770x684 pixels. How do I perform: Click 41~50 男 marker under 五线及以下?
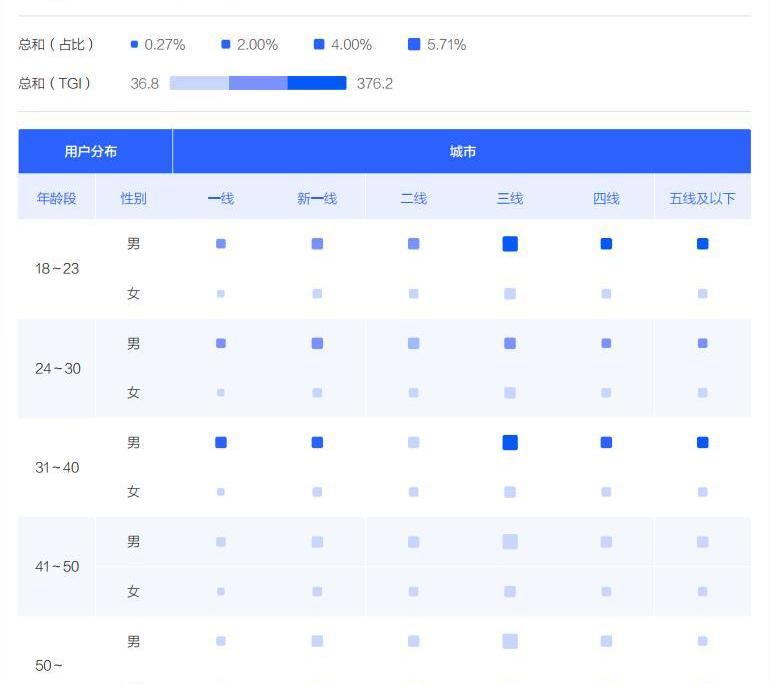click(x=702, y=542)
